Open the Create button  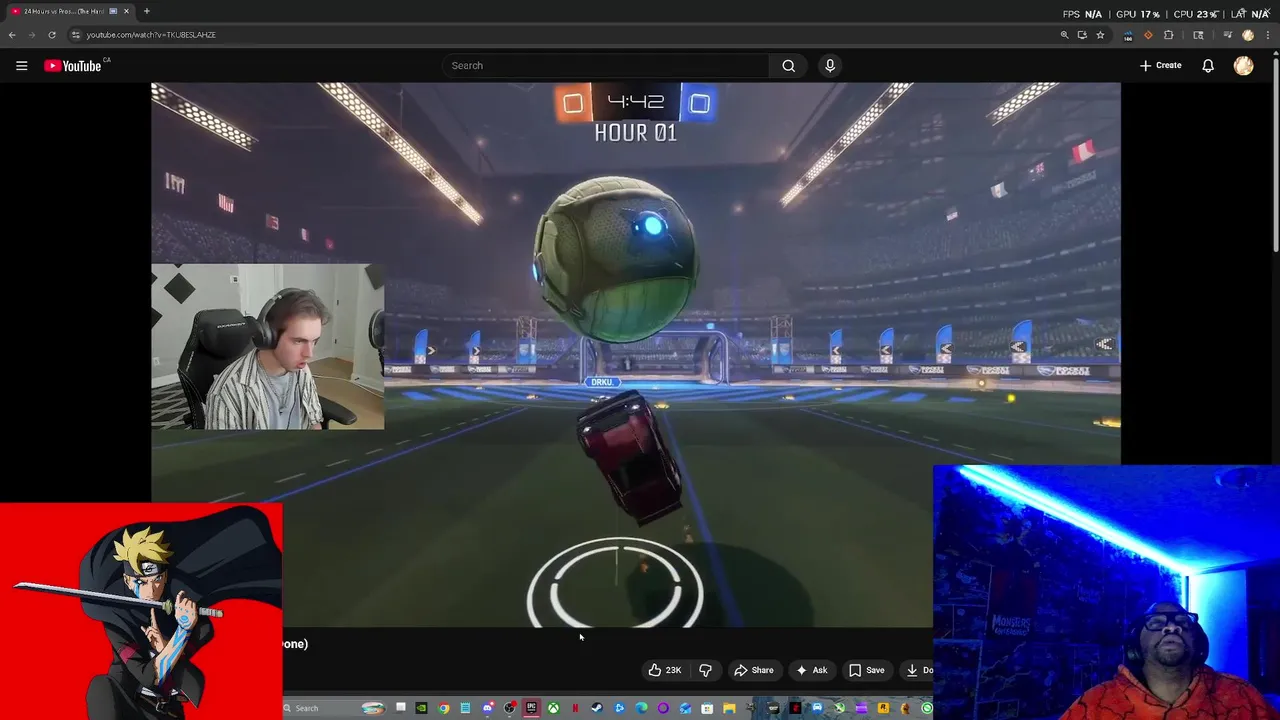(1160, 66)
